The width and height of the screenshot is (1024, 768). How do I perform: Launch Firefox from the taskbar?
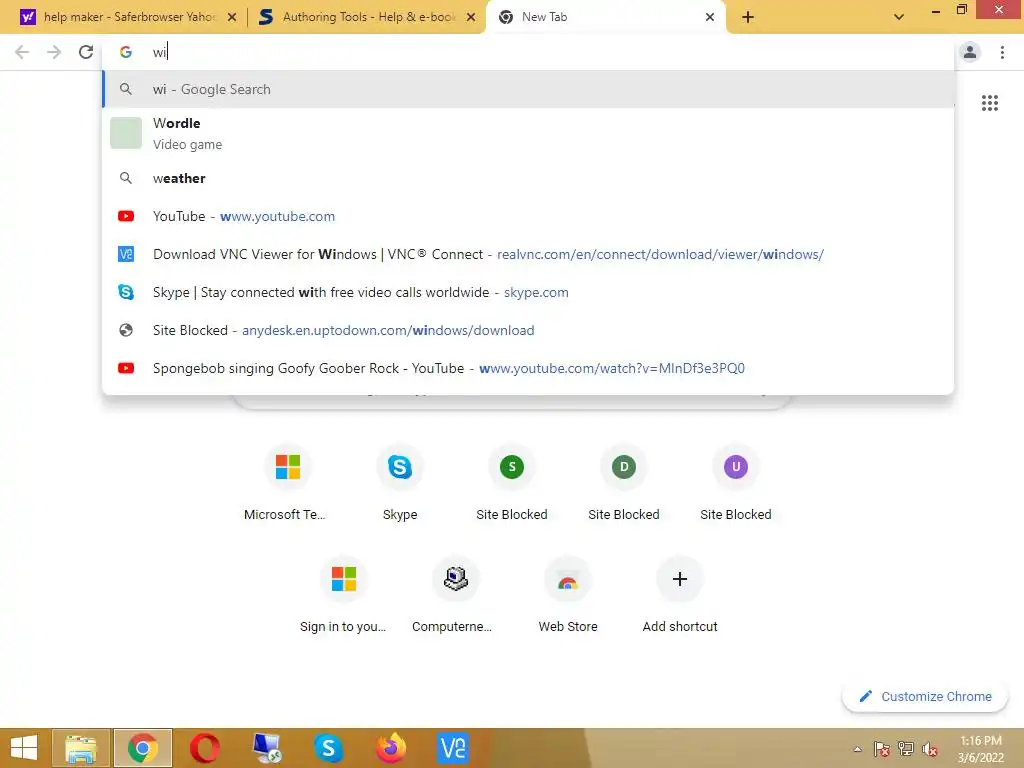391,748
